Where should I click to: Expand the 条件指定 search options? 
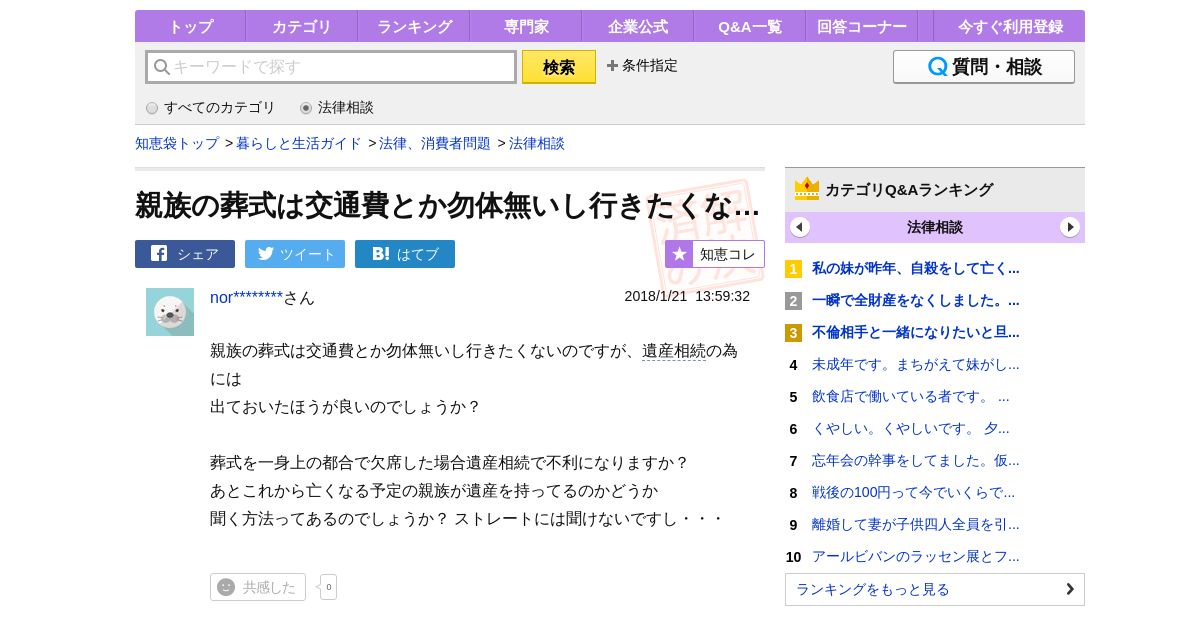(x=642, y=66)
